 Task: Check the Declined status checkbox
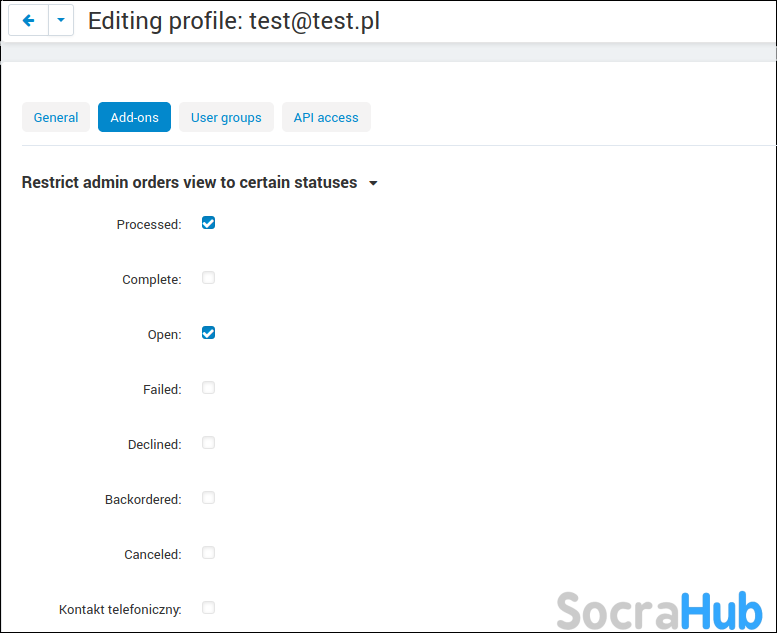[x=208, y=443]
